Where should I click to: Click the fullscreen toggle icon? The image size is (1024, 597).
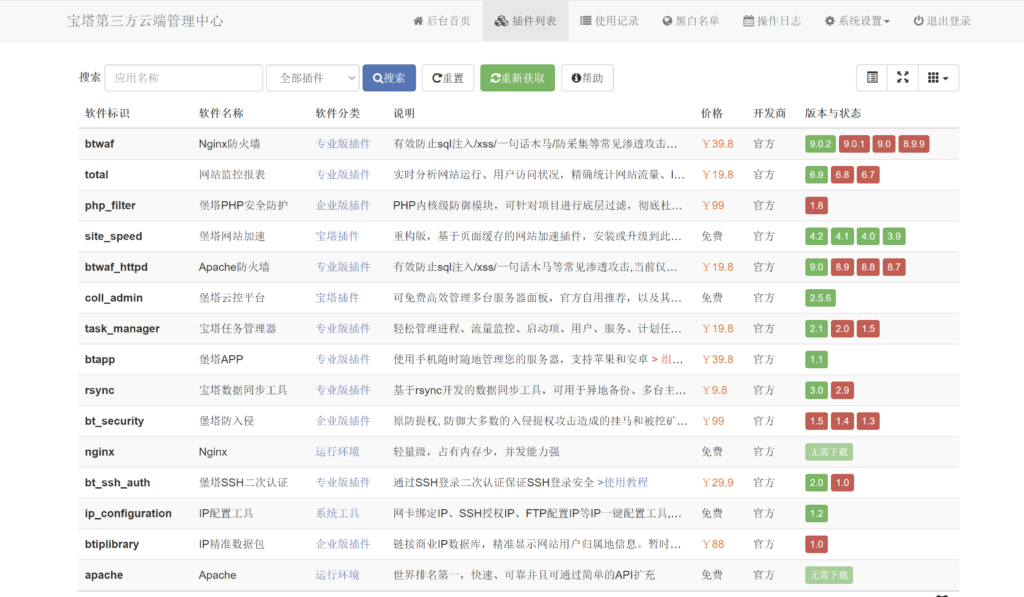(902, 78)
